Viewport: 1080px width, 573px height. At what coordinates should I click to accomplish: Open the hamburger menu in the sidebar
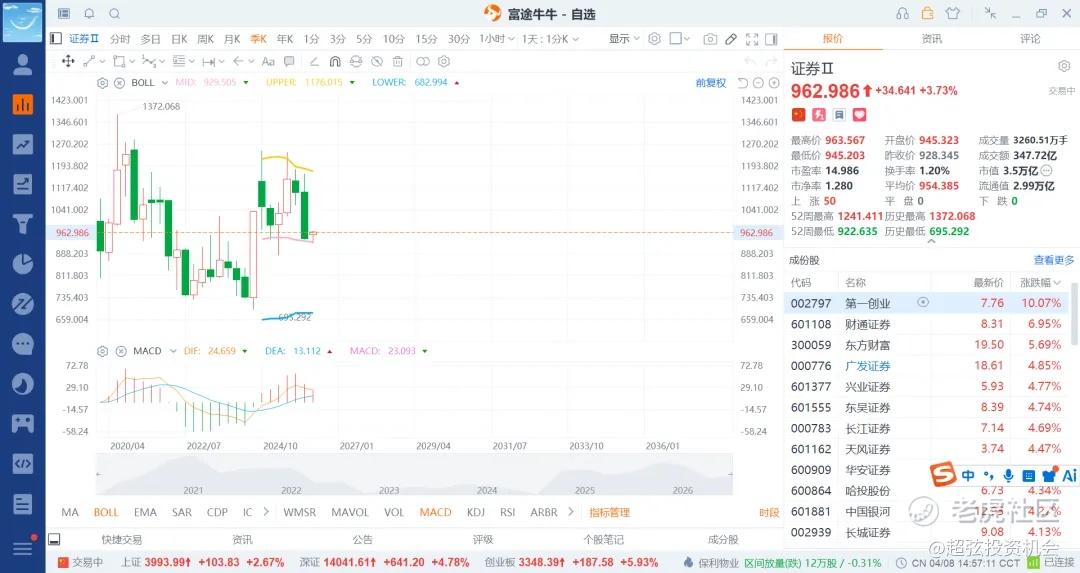point(23,548)
